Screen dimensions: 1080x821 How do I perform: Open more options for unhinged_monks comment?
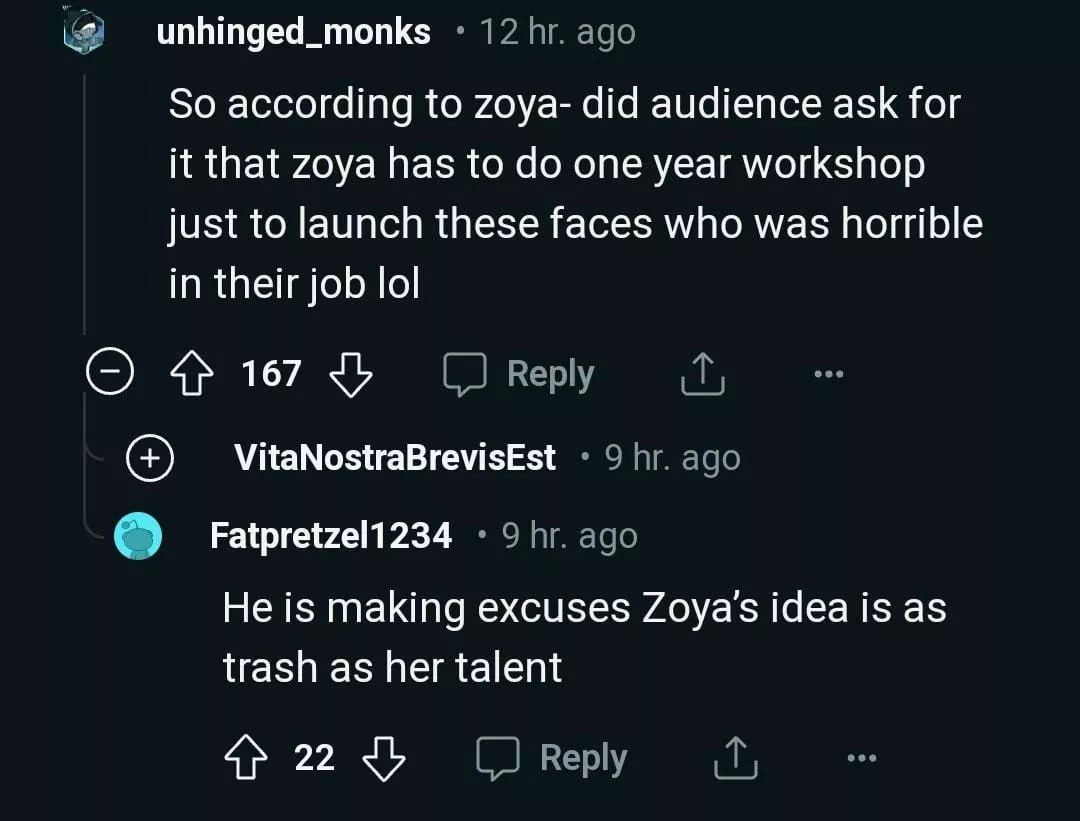tap(829, 374)
